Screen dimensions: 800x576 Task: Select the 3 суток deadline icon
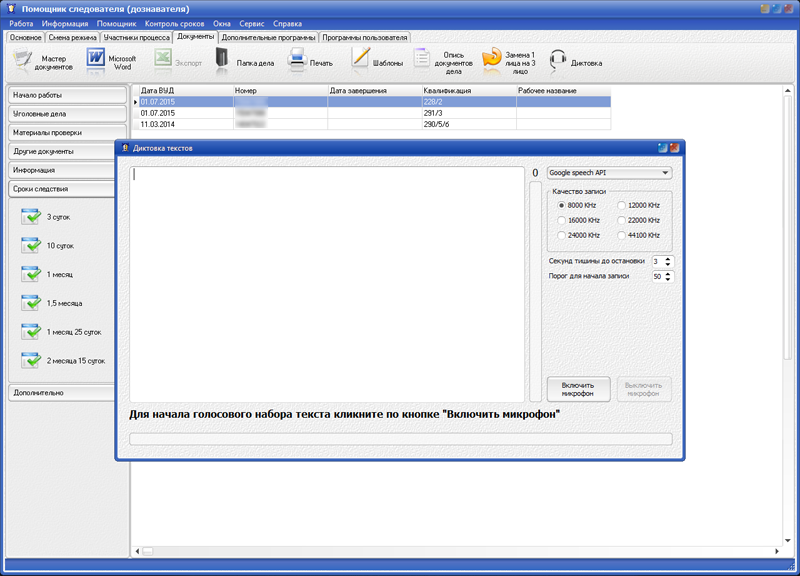coord(31,216)
